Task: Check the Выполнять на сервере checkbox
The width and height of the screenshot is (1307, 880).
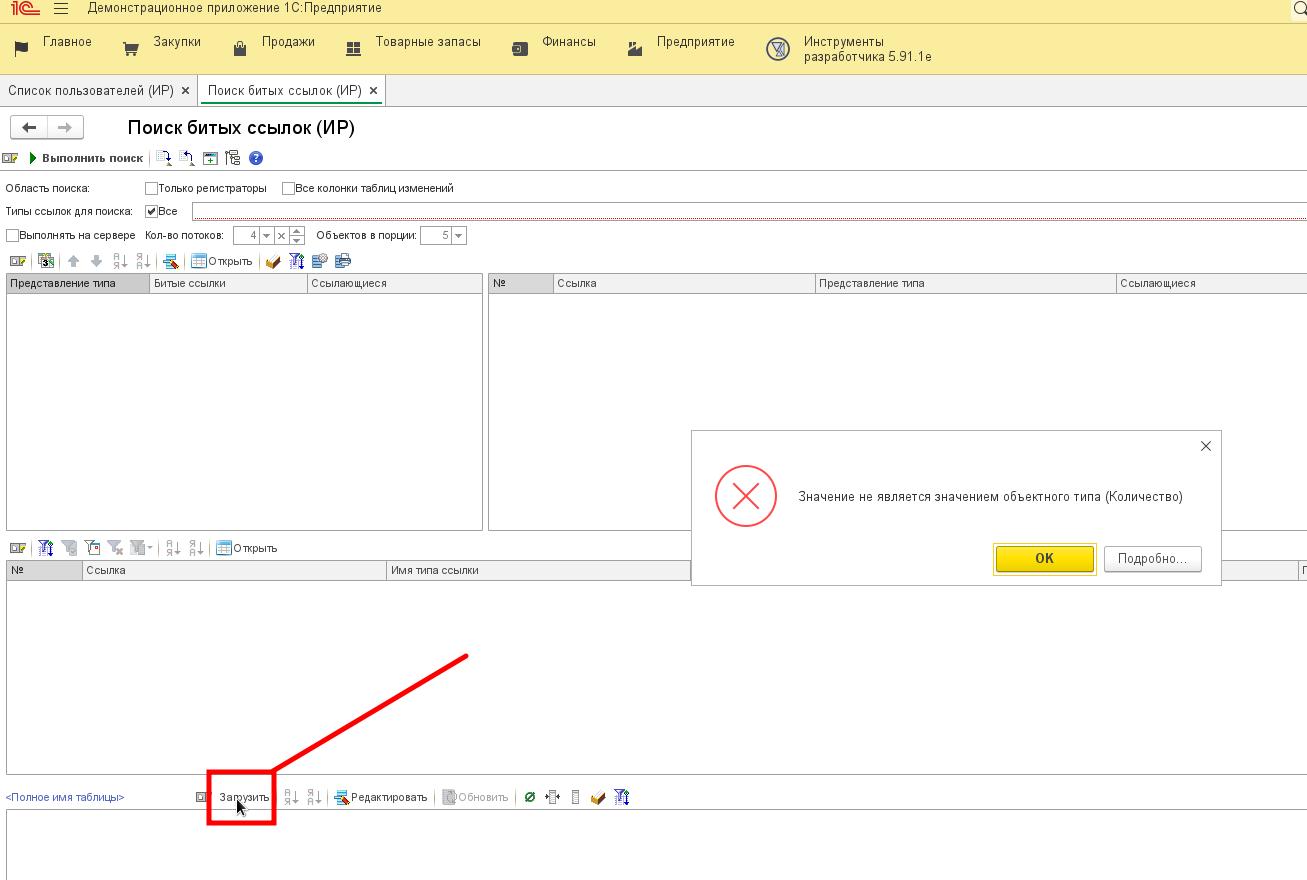Action: click(x=13, y=236)
